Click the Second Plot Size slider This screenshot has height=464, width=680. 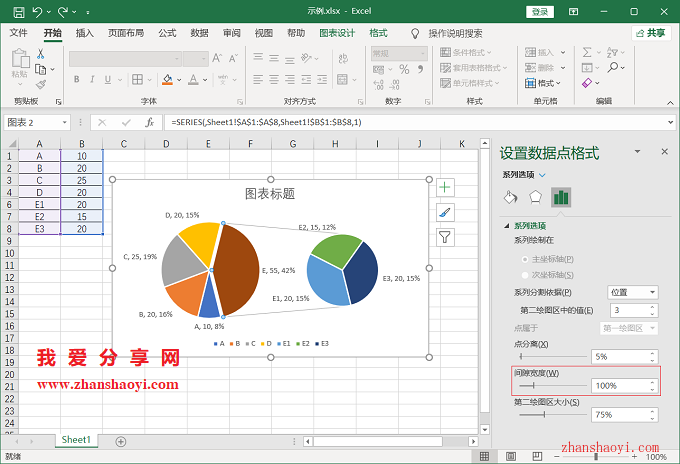552,415
